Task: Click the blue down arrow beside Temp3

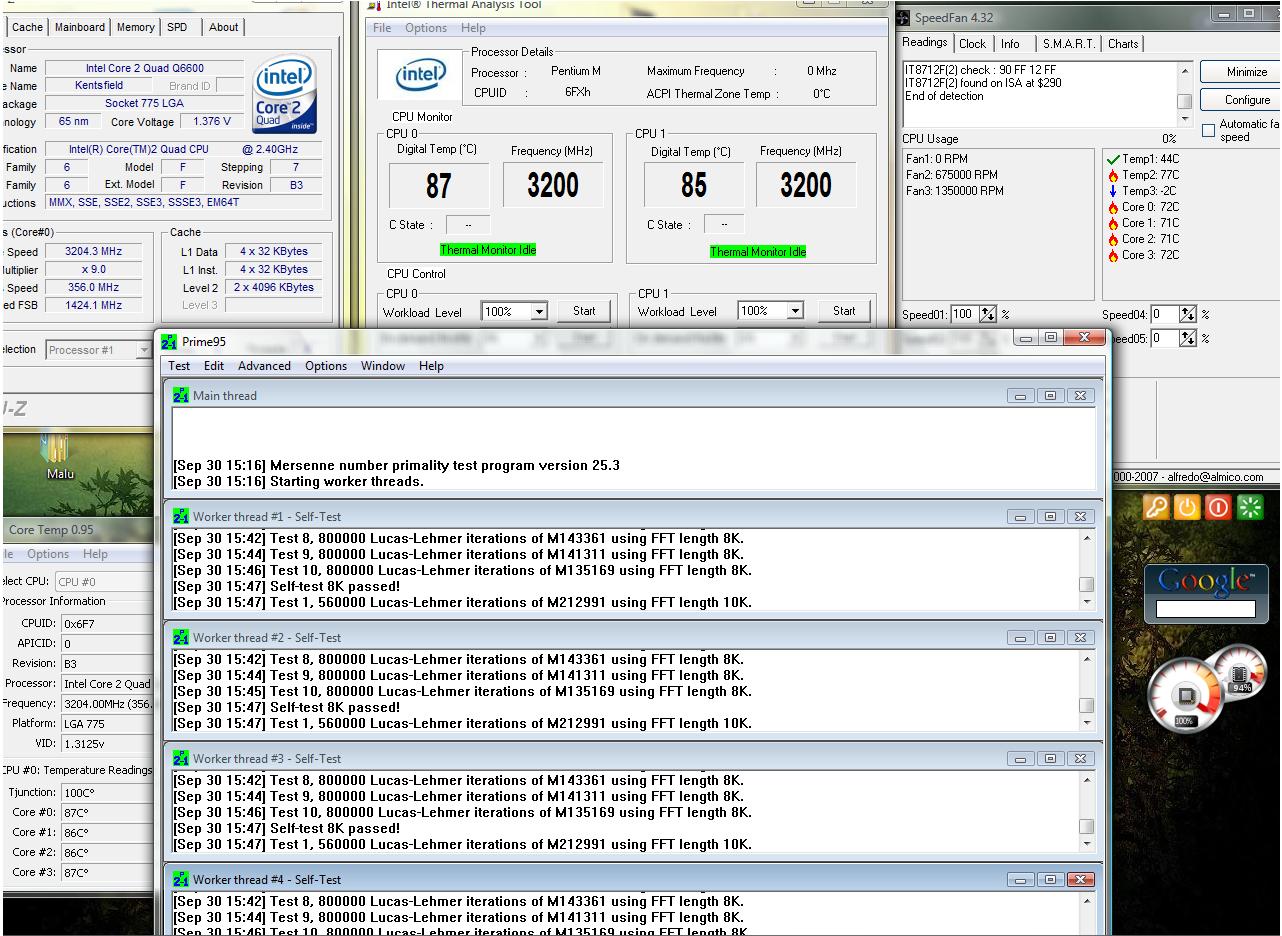Action: (1113, 191)
